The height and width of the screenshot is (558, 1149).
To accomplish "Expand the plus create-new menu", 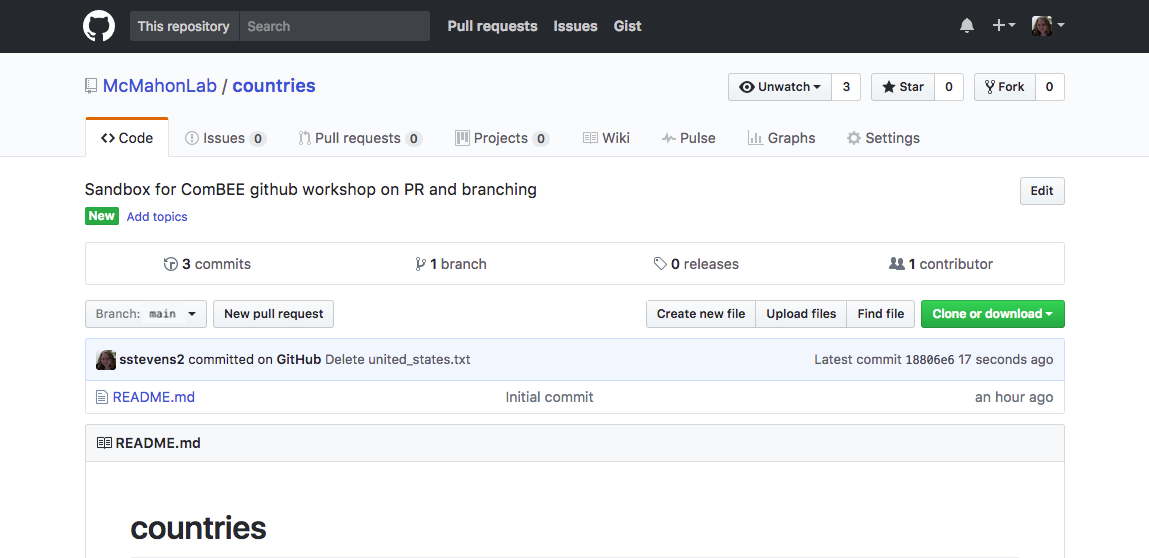I will click(x=1003, y=26).
